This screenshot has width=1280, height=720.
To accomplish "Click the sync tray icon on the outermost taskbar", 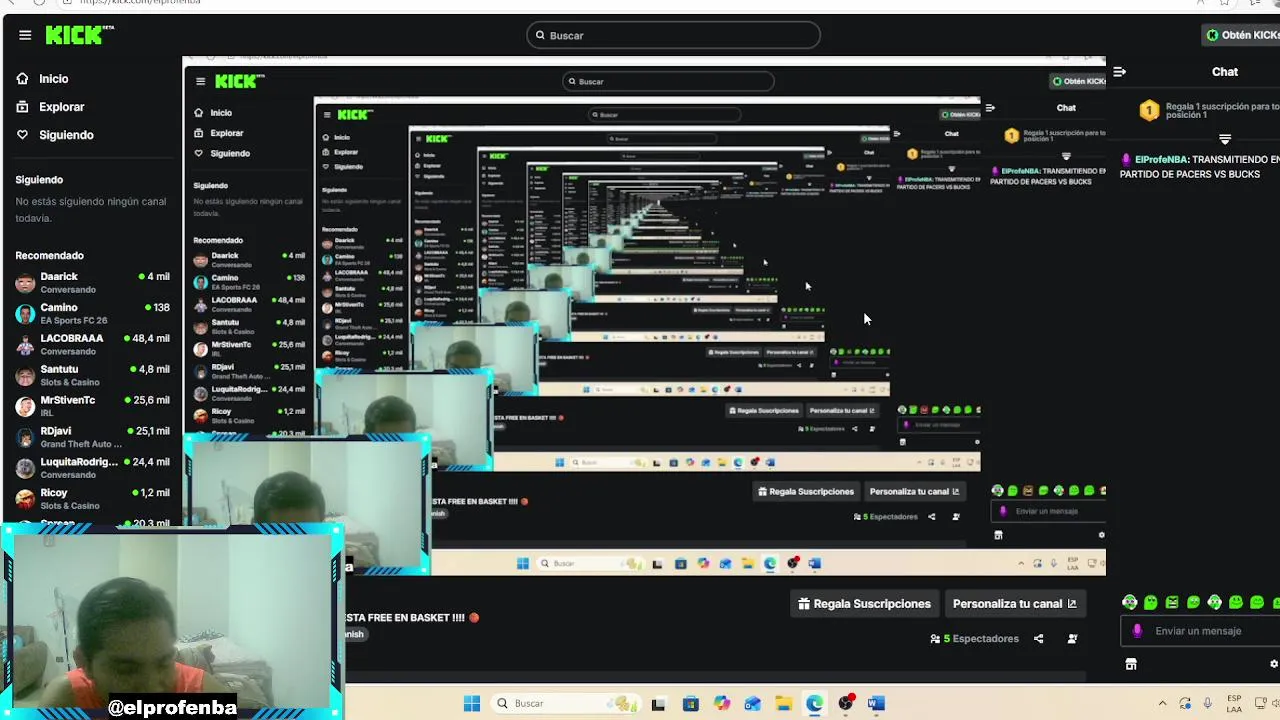I will [1185, 704].
